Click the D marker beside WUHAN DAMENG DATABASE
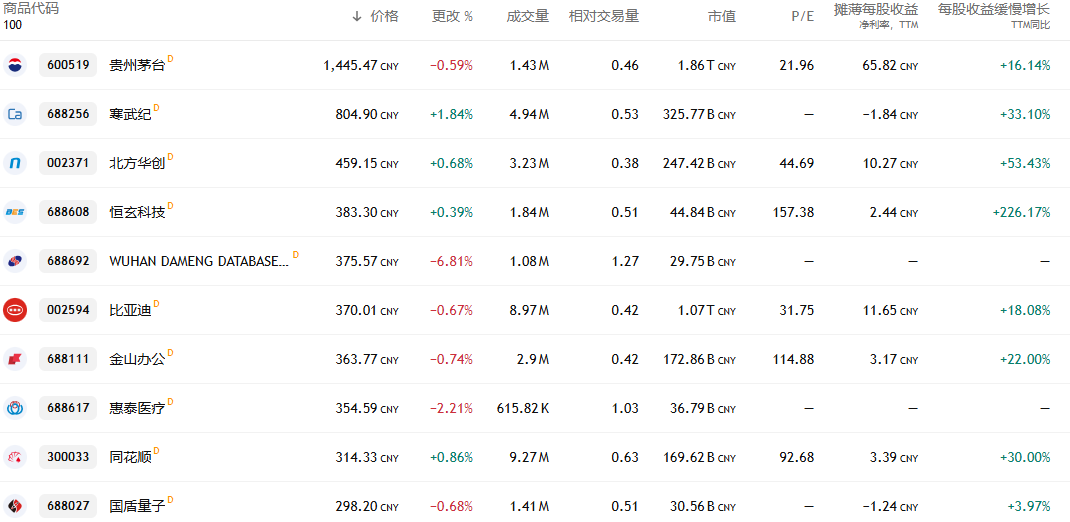 coord(295,255)
